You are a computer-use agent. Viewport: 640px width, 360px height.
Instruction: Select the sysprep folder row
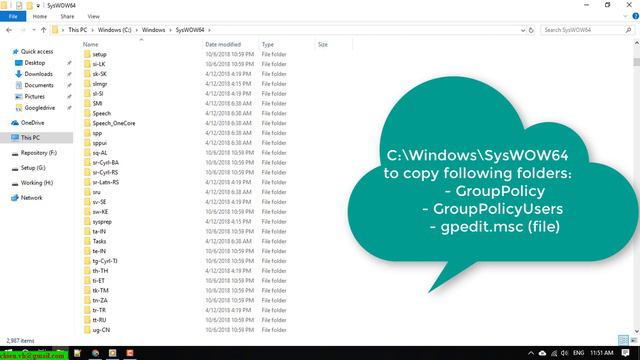(186, 222)
